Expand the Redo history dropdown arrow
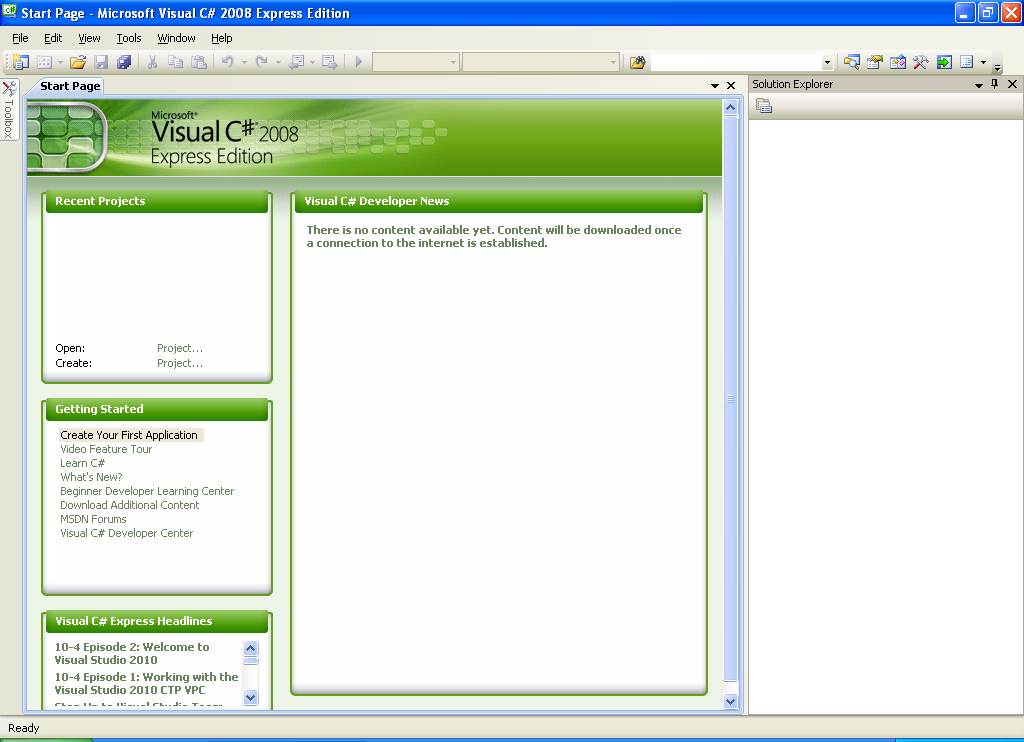1024x742 pixels. click(278, 63)
